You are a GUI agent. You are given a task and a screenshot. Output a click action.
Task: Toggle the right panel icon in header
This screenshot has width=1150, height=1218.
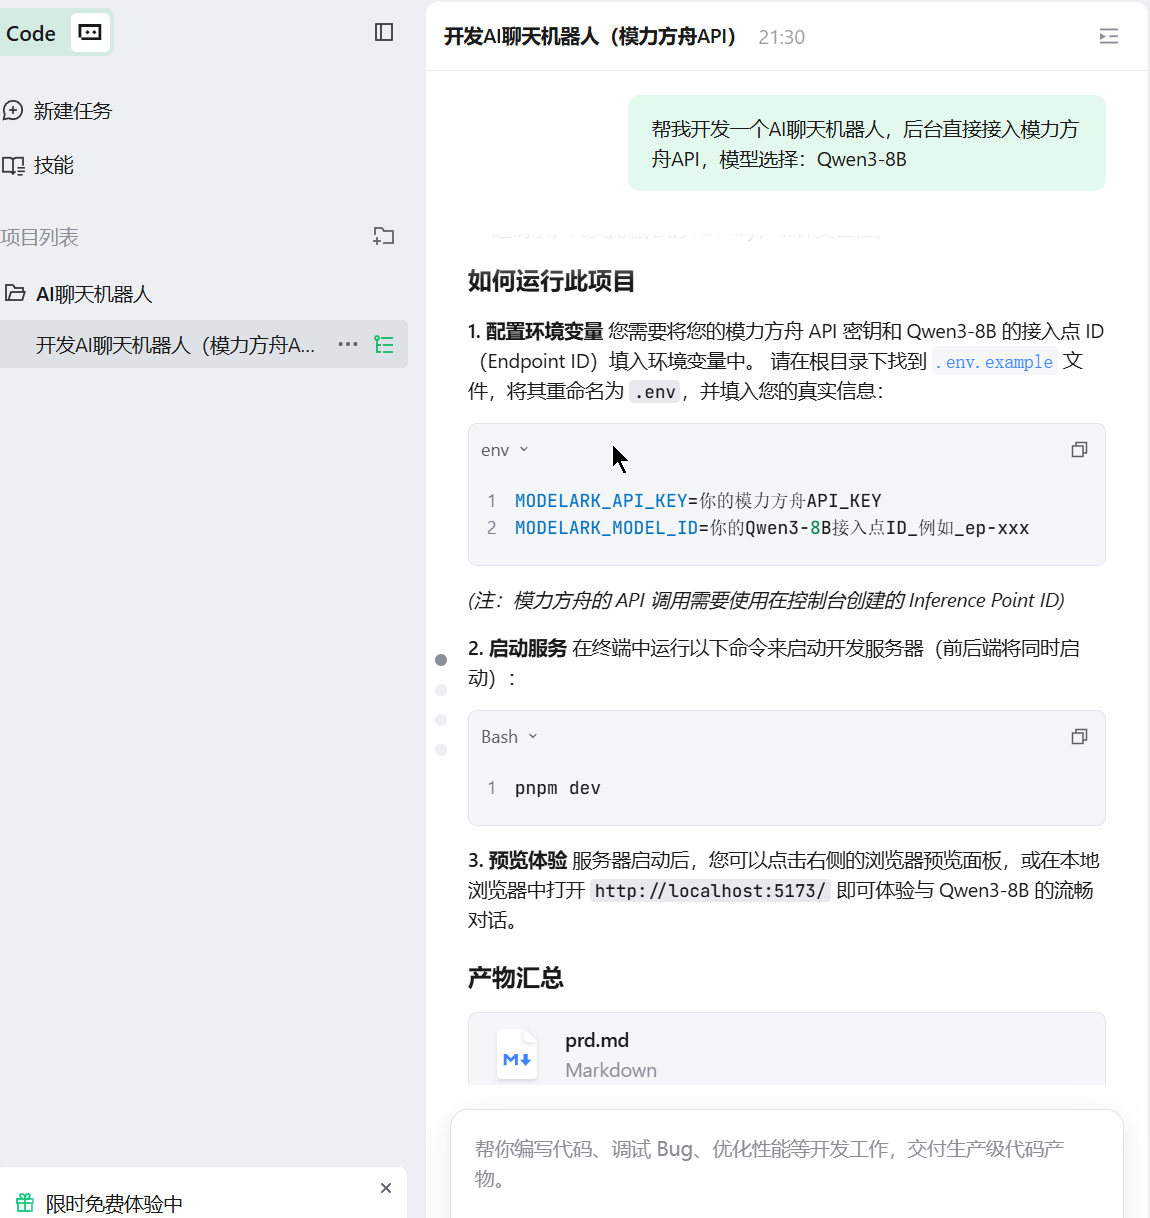1108,37
